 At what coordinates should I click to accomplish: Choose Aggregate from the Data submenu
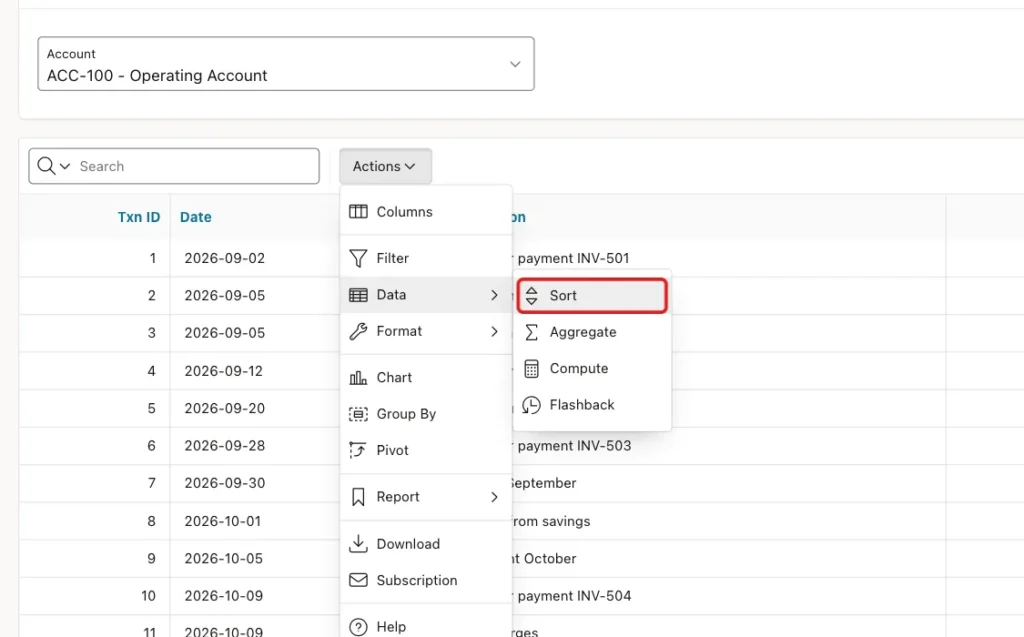tap(592, 332)
